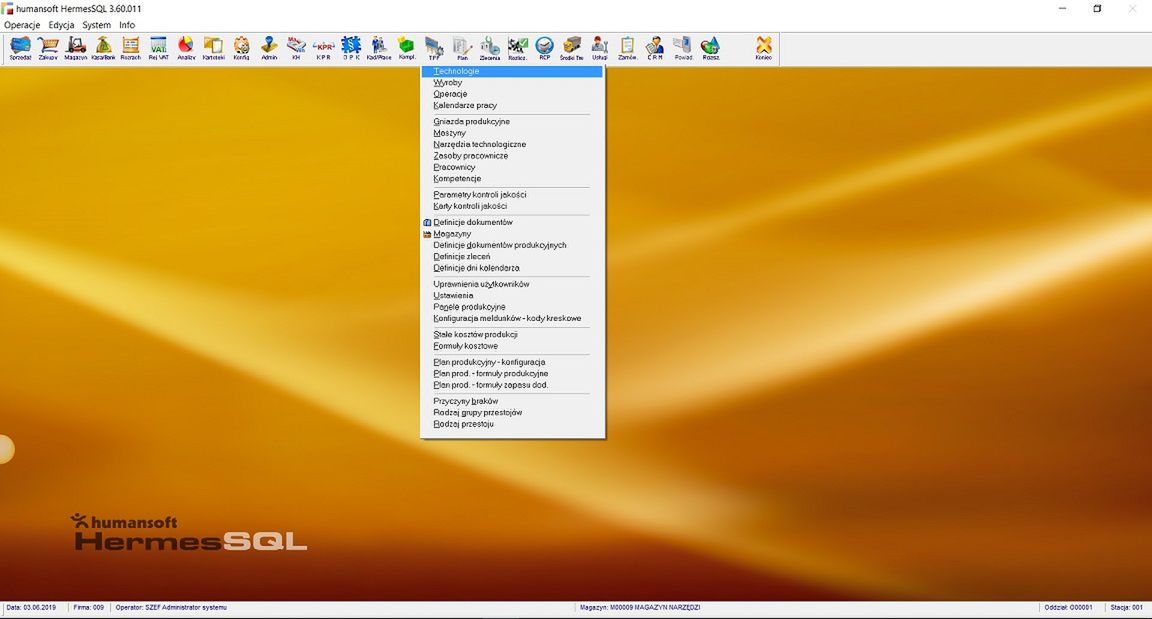Screen dimensions: 1152x619
Task: Select Zasoby pracownicze entry
Action: (512, 156)
